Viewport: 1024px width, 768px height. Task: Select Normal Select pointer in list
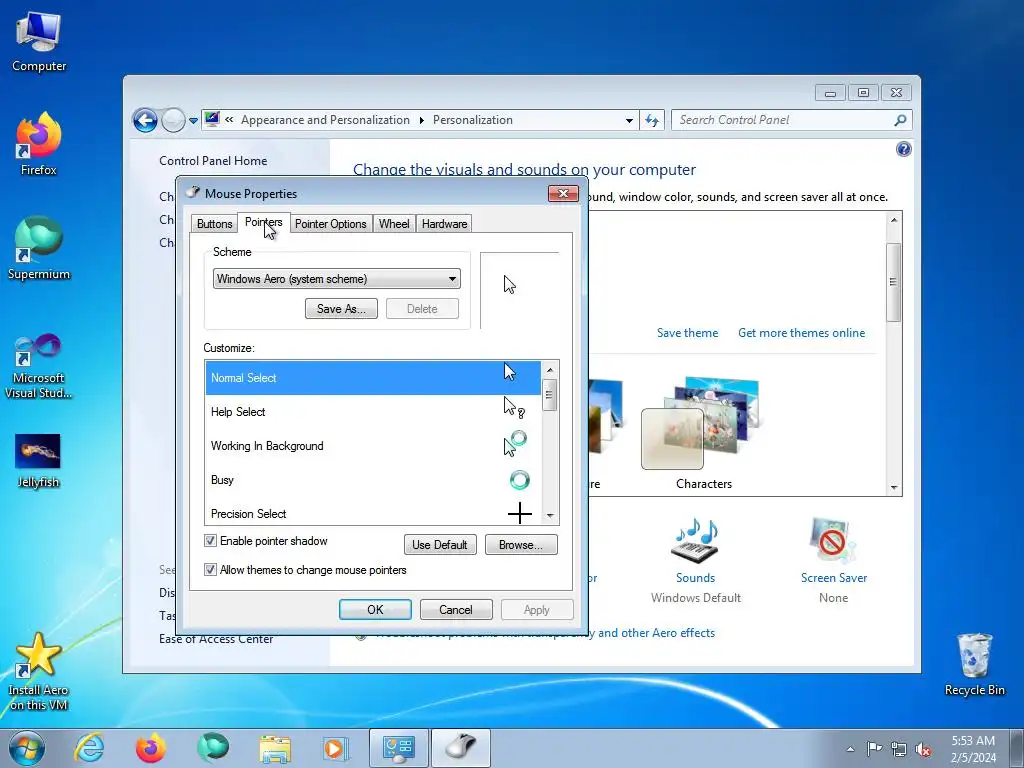pyautogui.click(x=373, y=377)
